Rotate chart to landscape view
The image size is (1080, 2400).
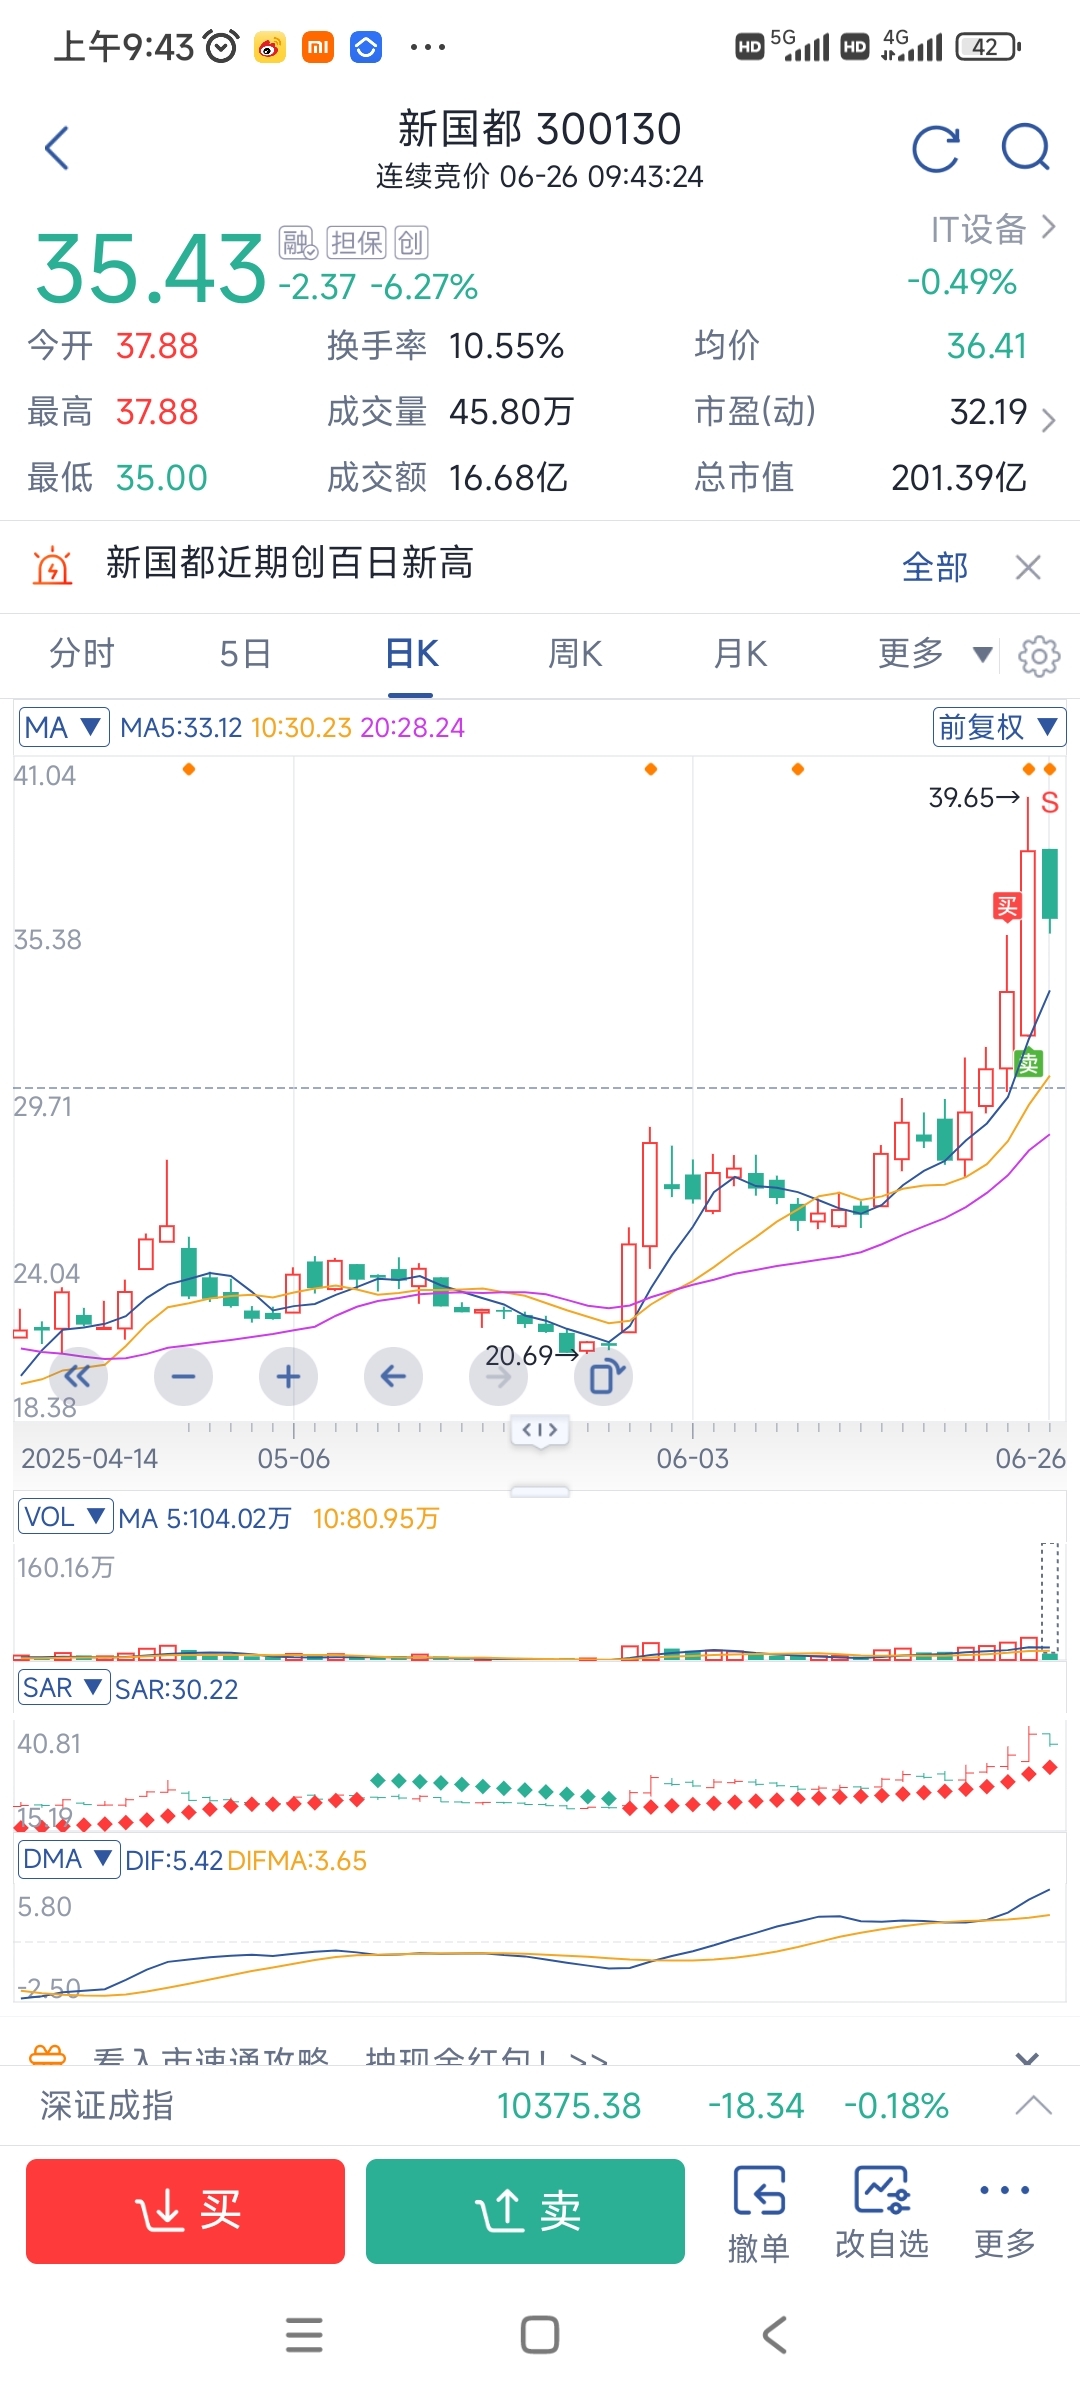(x=603, y=1377)
